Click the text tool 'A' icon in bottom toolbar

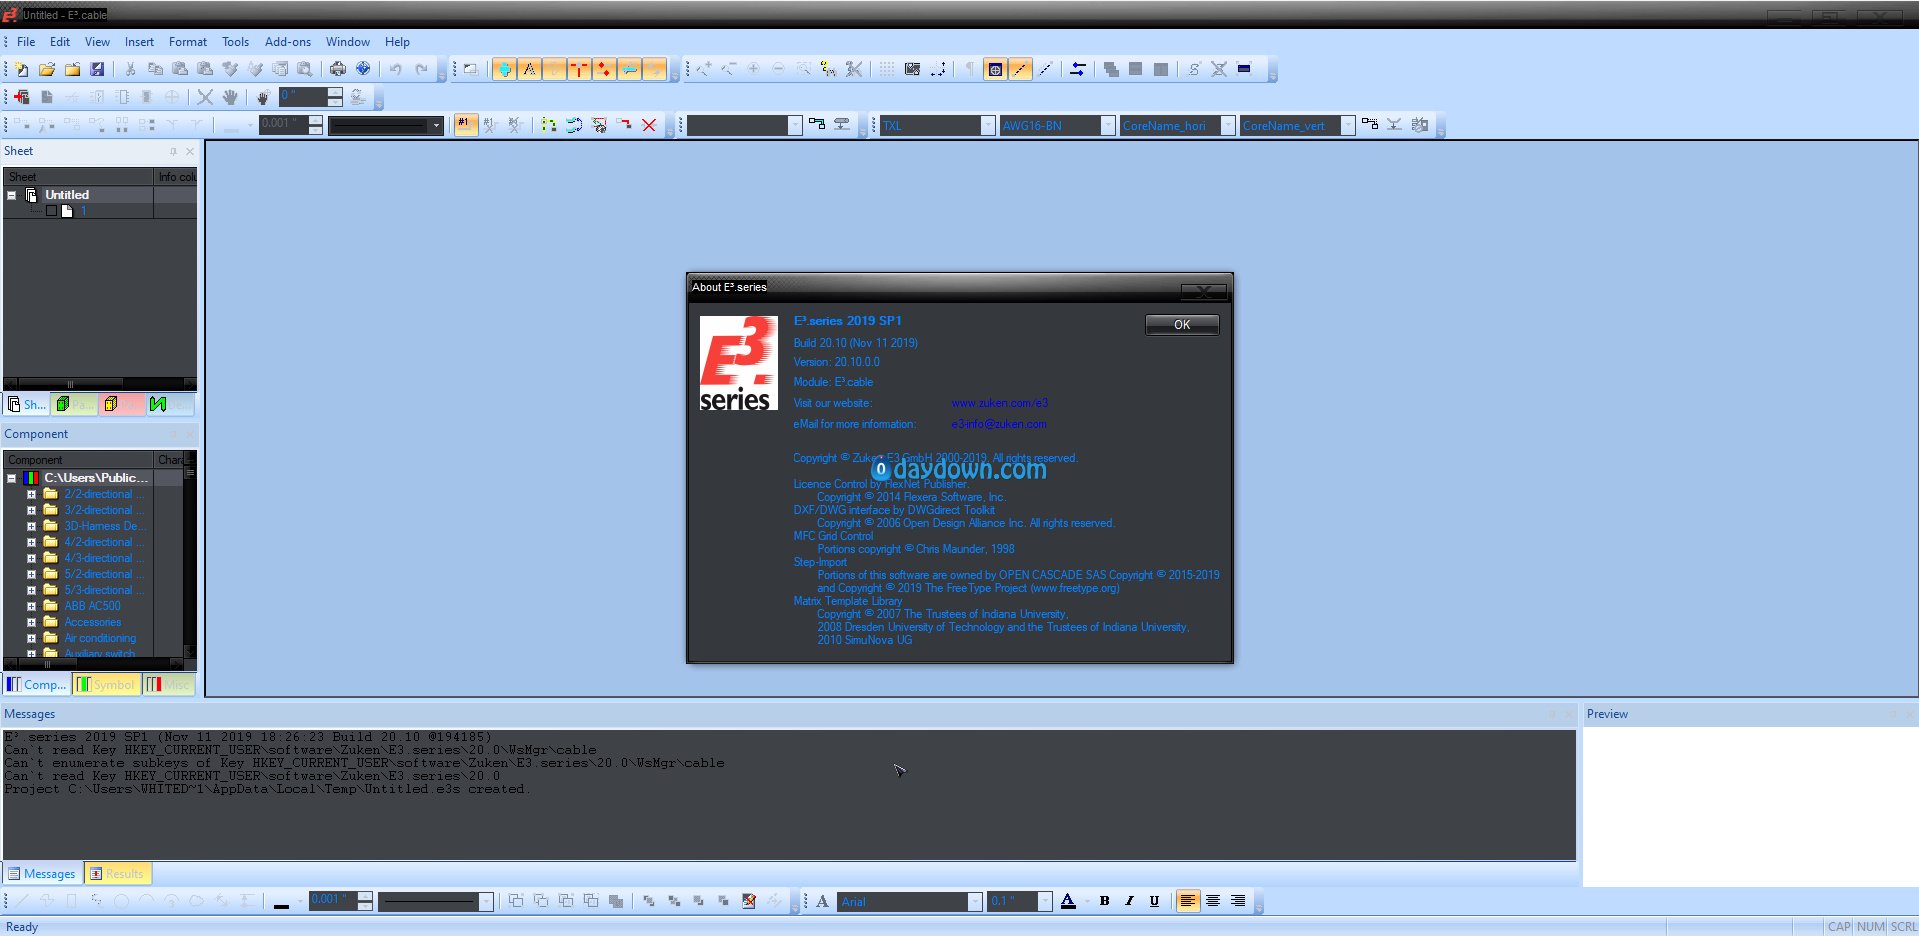point(823,901)
